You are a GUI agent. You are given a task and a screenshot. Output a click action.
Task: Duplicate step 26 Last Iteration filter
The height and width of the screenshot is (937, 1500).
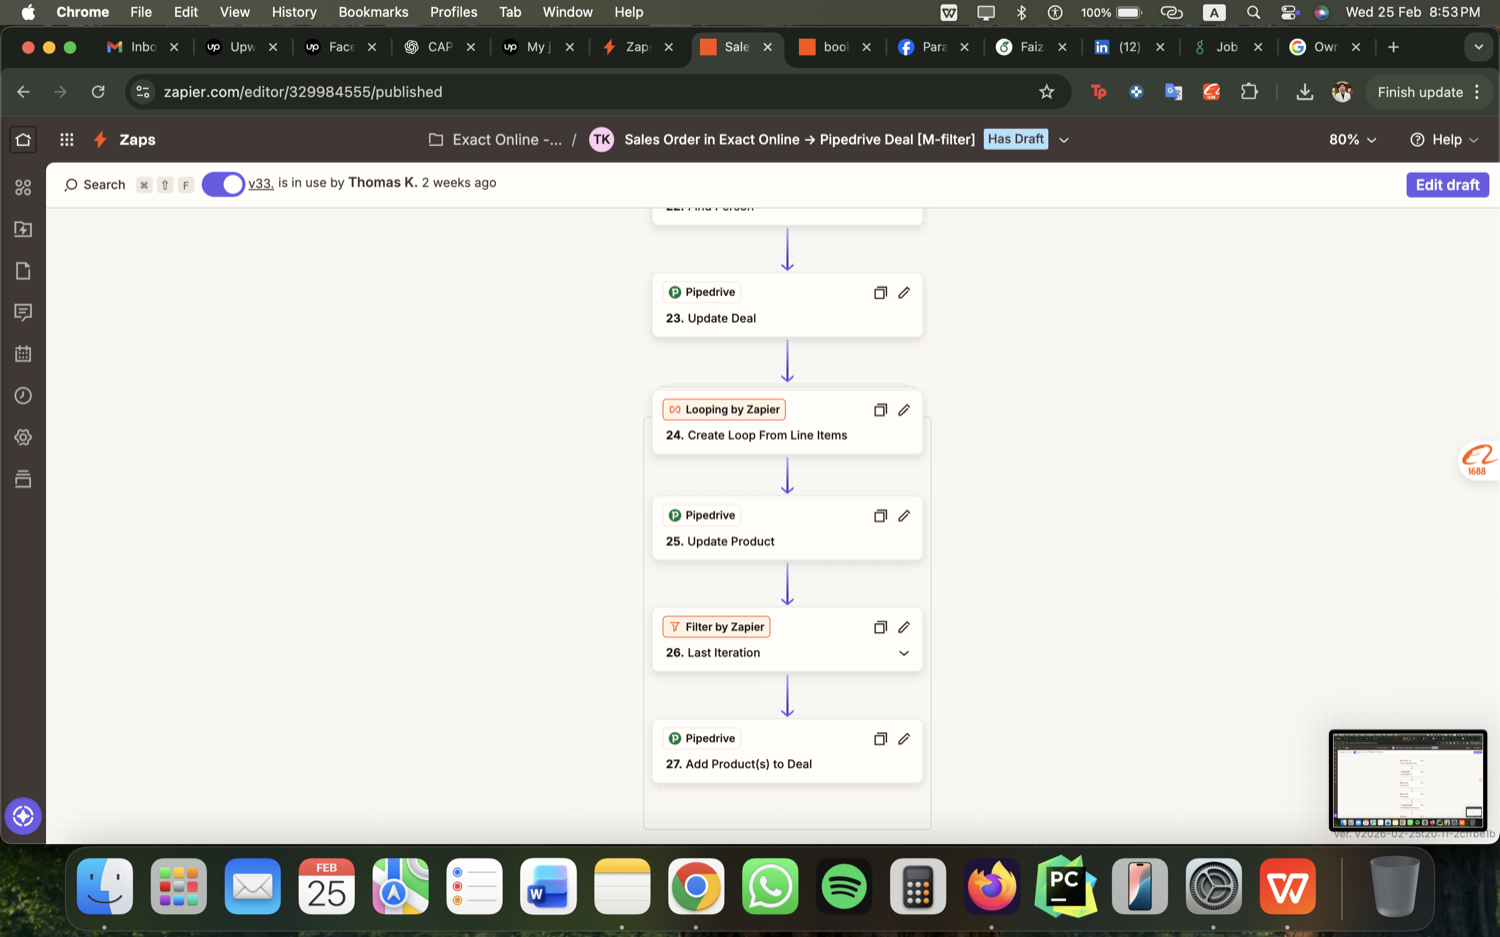(880, 627)
